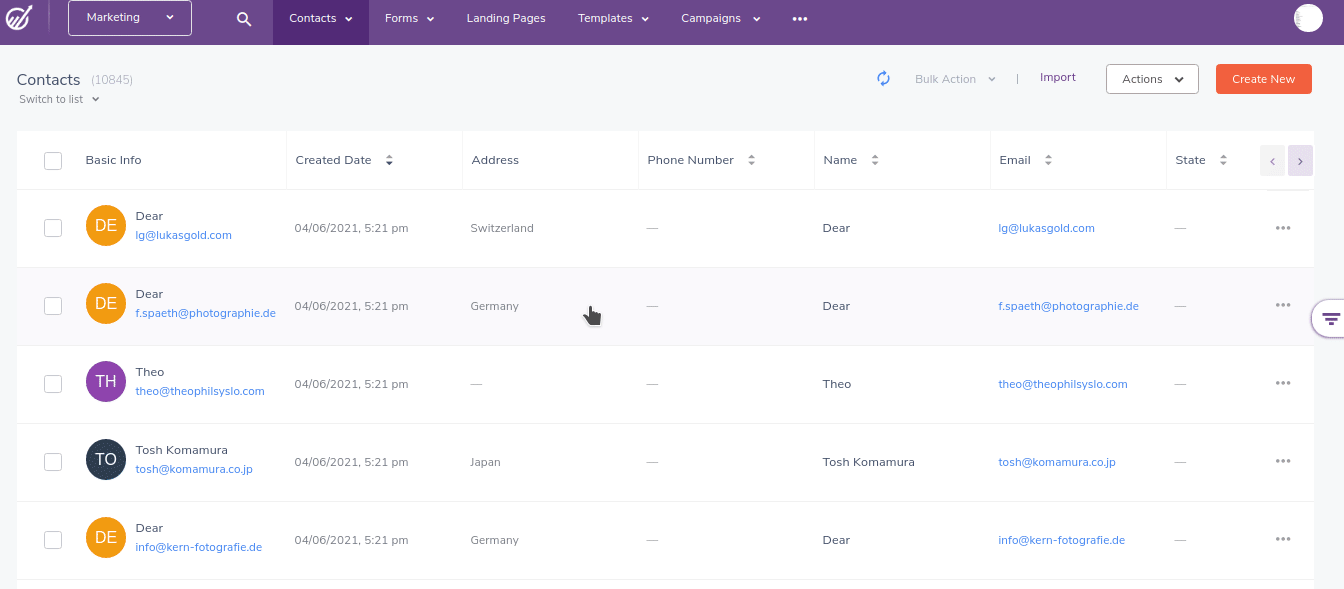
Task: Click the Japan address cell
Action: pos(485,462)
